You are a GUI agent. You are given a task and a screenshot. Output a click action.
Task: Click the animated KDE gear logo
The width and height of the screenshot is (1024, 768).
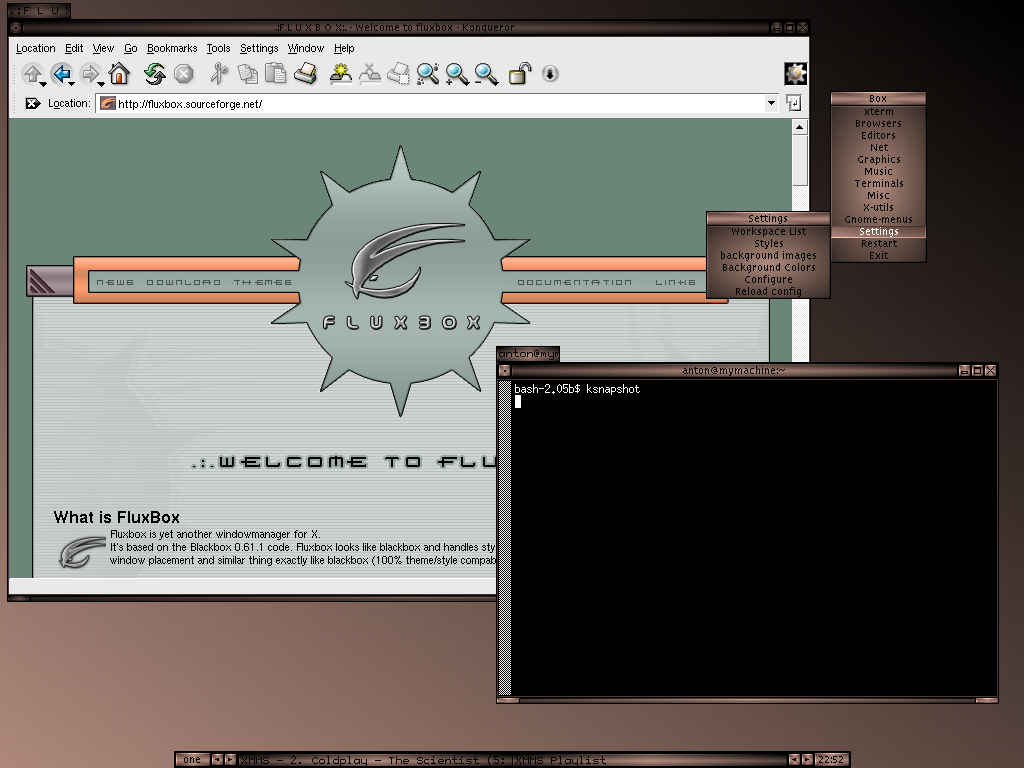point(795,74)
